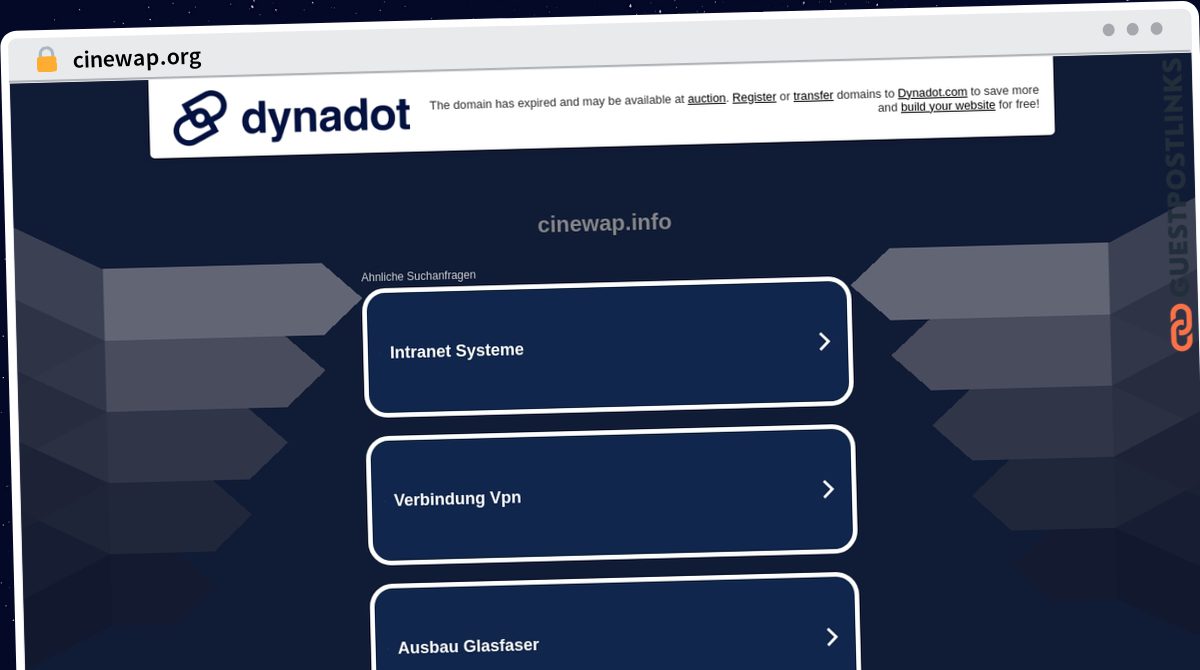Click the Dynadot chain-link logo icon
Image resolution: width=1200 pixels, height=670 pixels.
(200, 117)
